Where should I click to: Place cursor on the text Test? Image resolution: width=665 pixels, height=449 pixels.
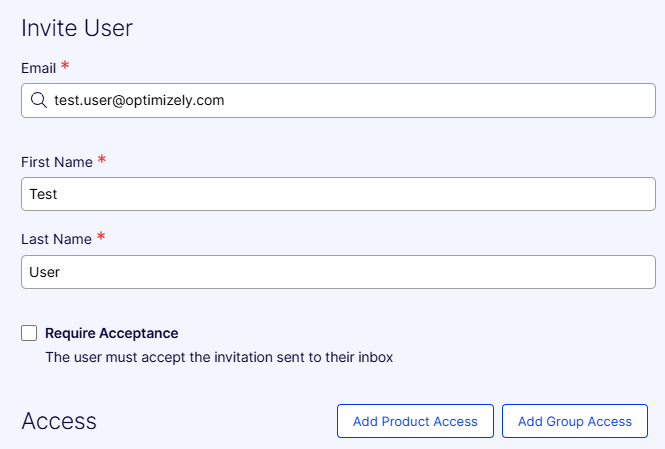click(x=43, y=194)
